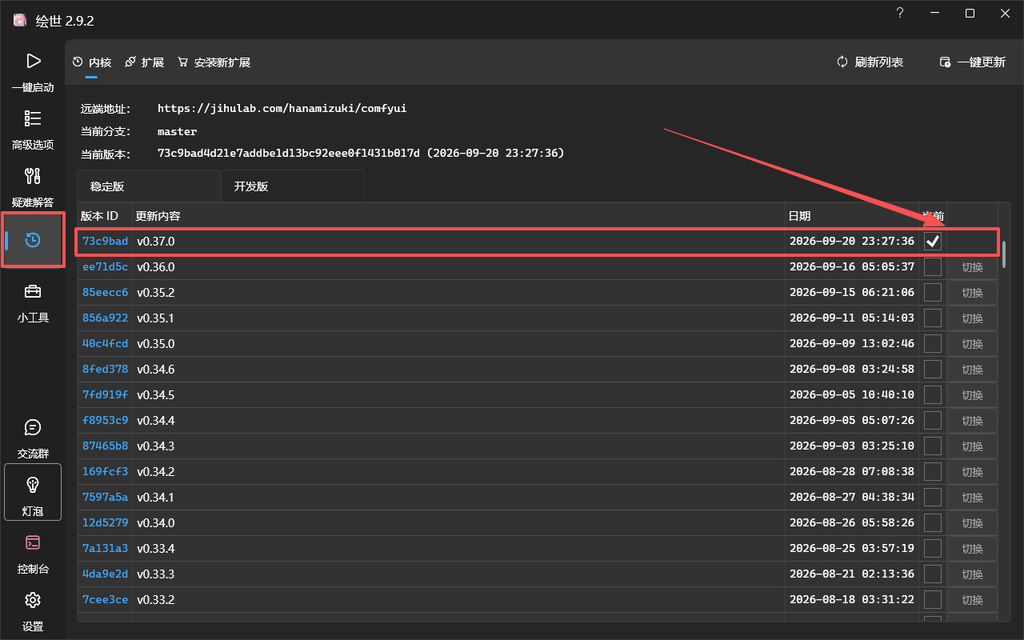Select the version history clock icon
1024x640 pixels.
coord(33,240)
